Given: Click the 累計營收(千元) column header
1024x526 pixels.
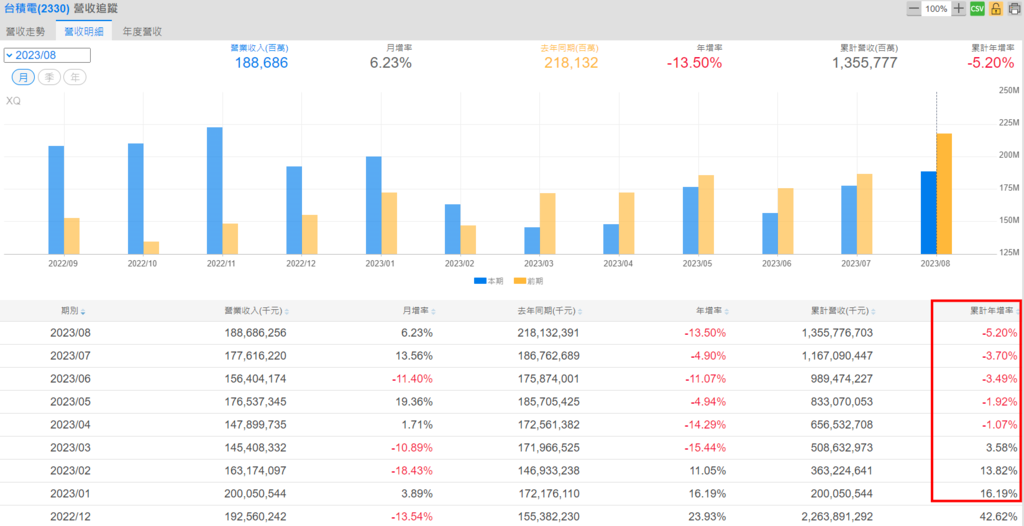Looking at the screenshot, I should click(839, 312).
